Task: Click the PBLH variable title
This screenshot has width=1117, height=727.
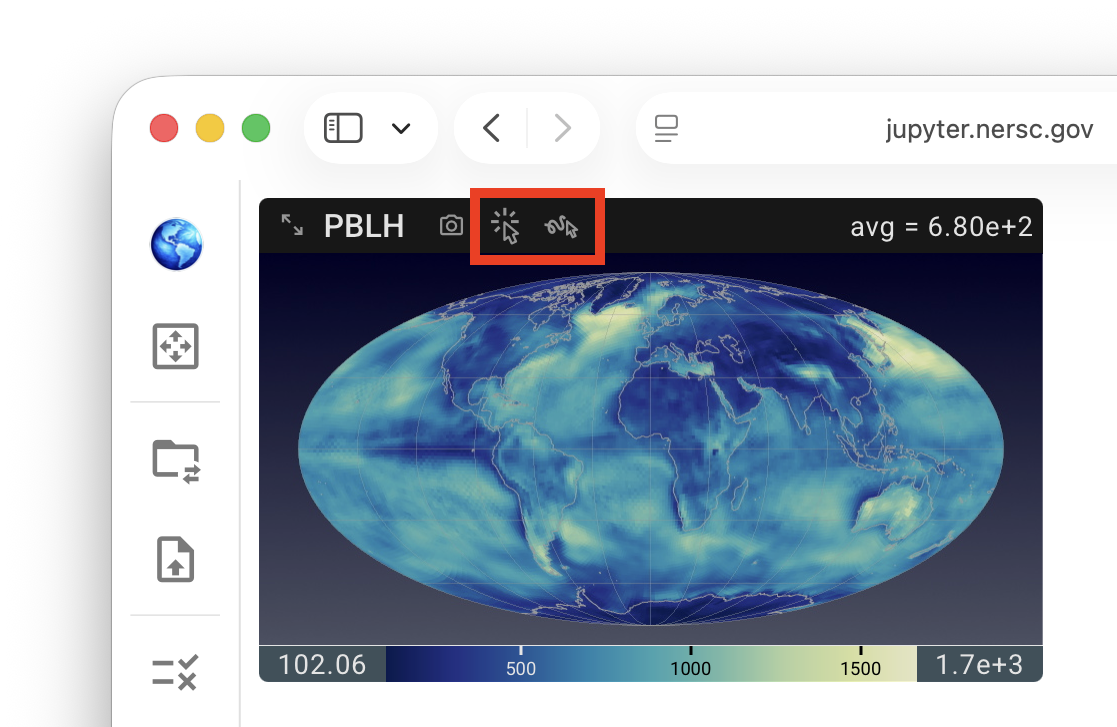Action: pyautogui.click(x=364, y=226)
